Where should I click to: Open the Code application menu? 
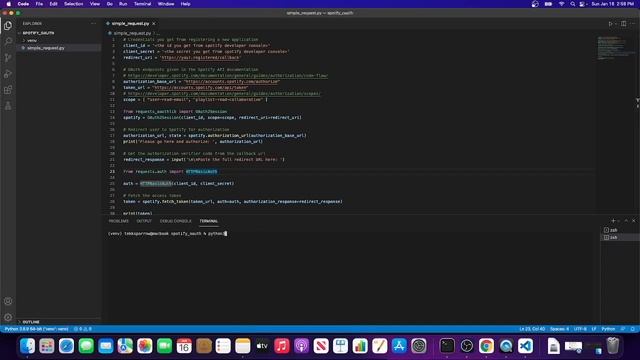[23, 4]
